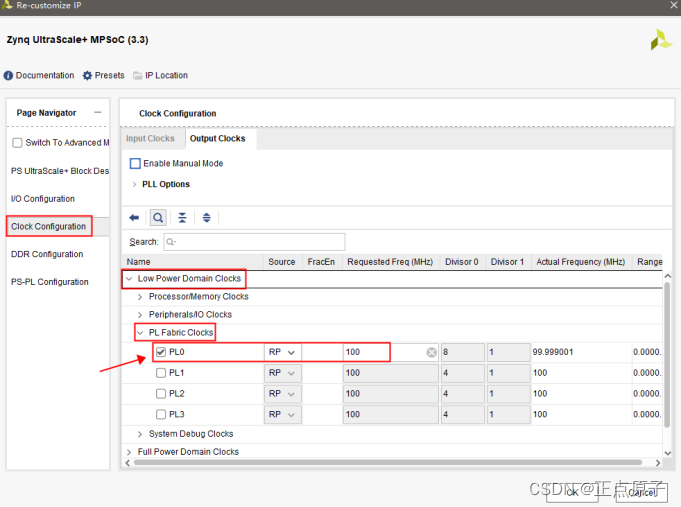681x507 pixels.
Task: Uncheck the PL0 clock checkbox
Action: pos(161,352)
